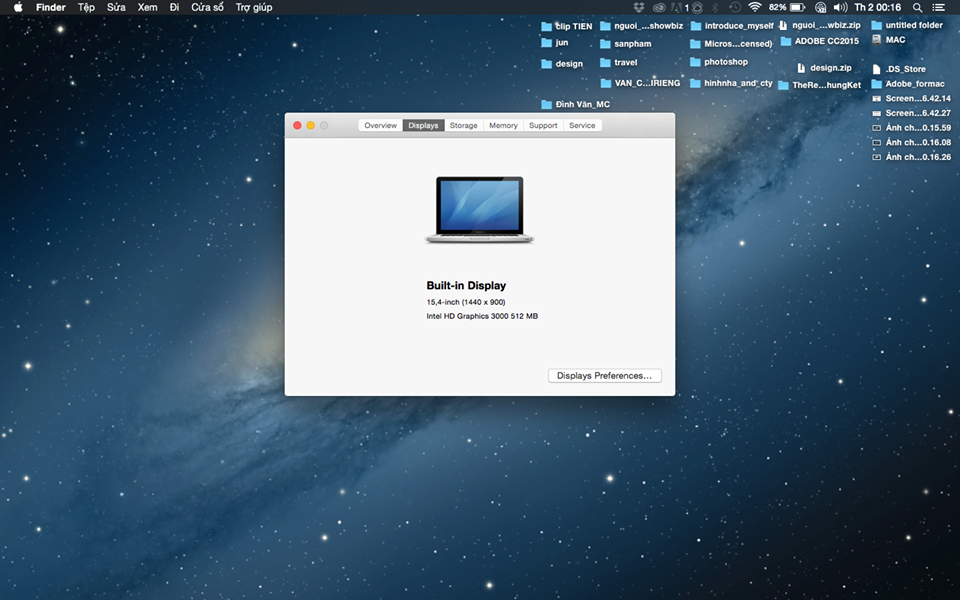Switch to the Storage tab
This screenshot has height=600, width=960.
click(463, 126)
